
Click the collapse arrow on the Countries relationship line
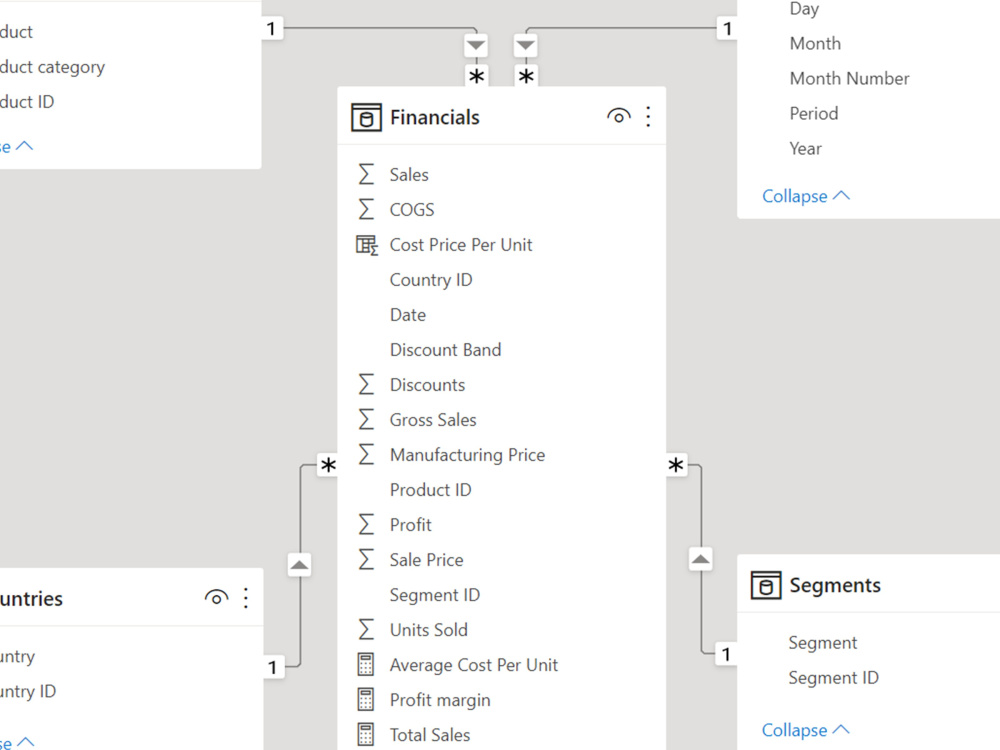[x=299, y=564]
